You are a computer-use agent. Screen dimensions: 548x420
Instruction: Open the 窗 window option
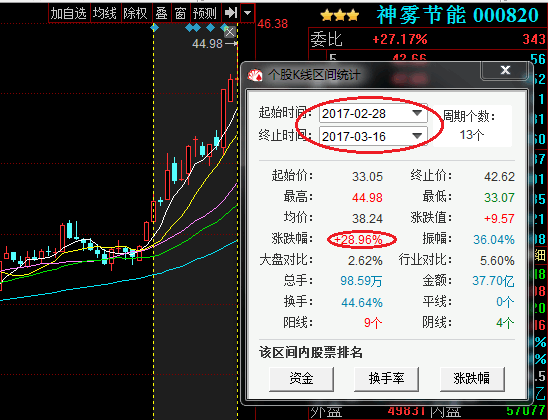click(x=180, y=14)
